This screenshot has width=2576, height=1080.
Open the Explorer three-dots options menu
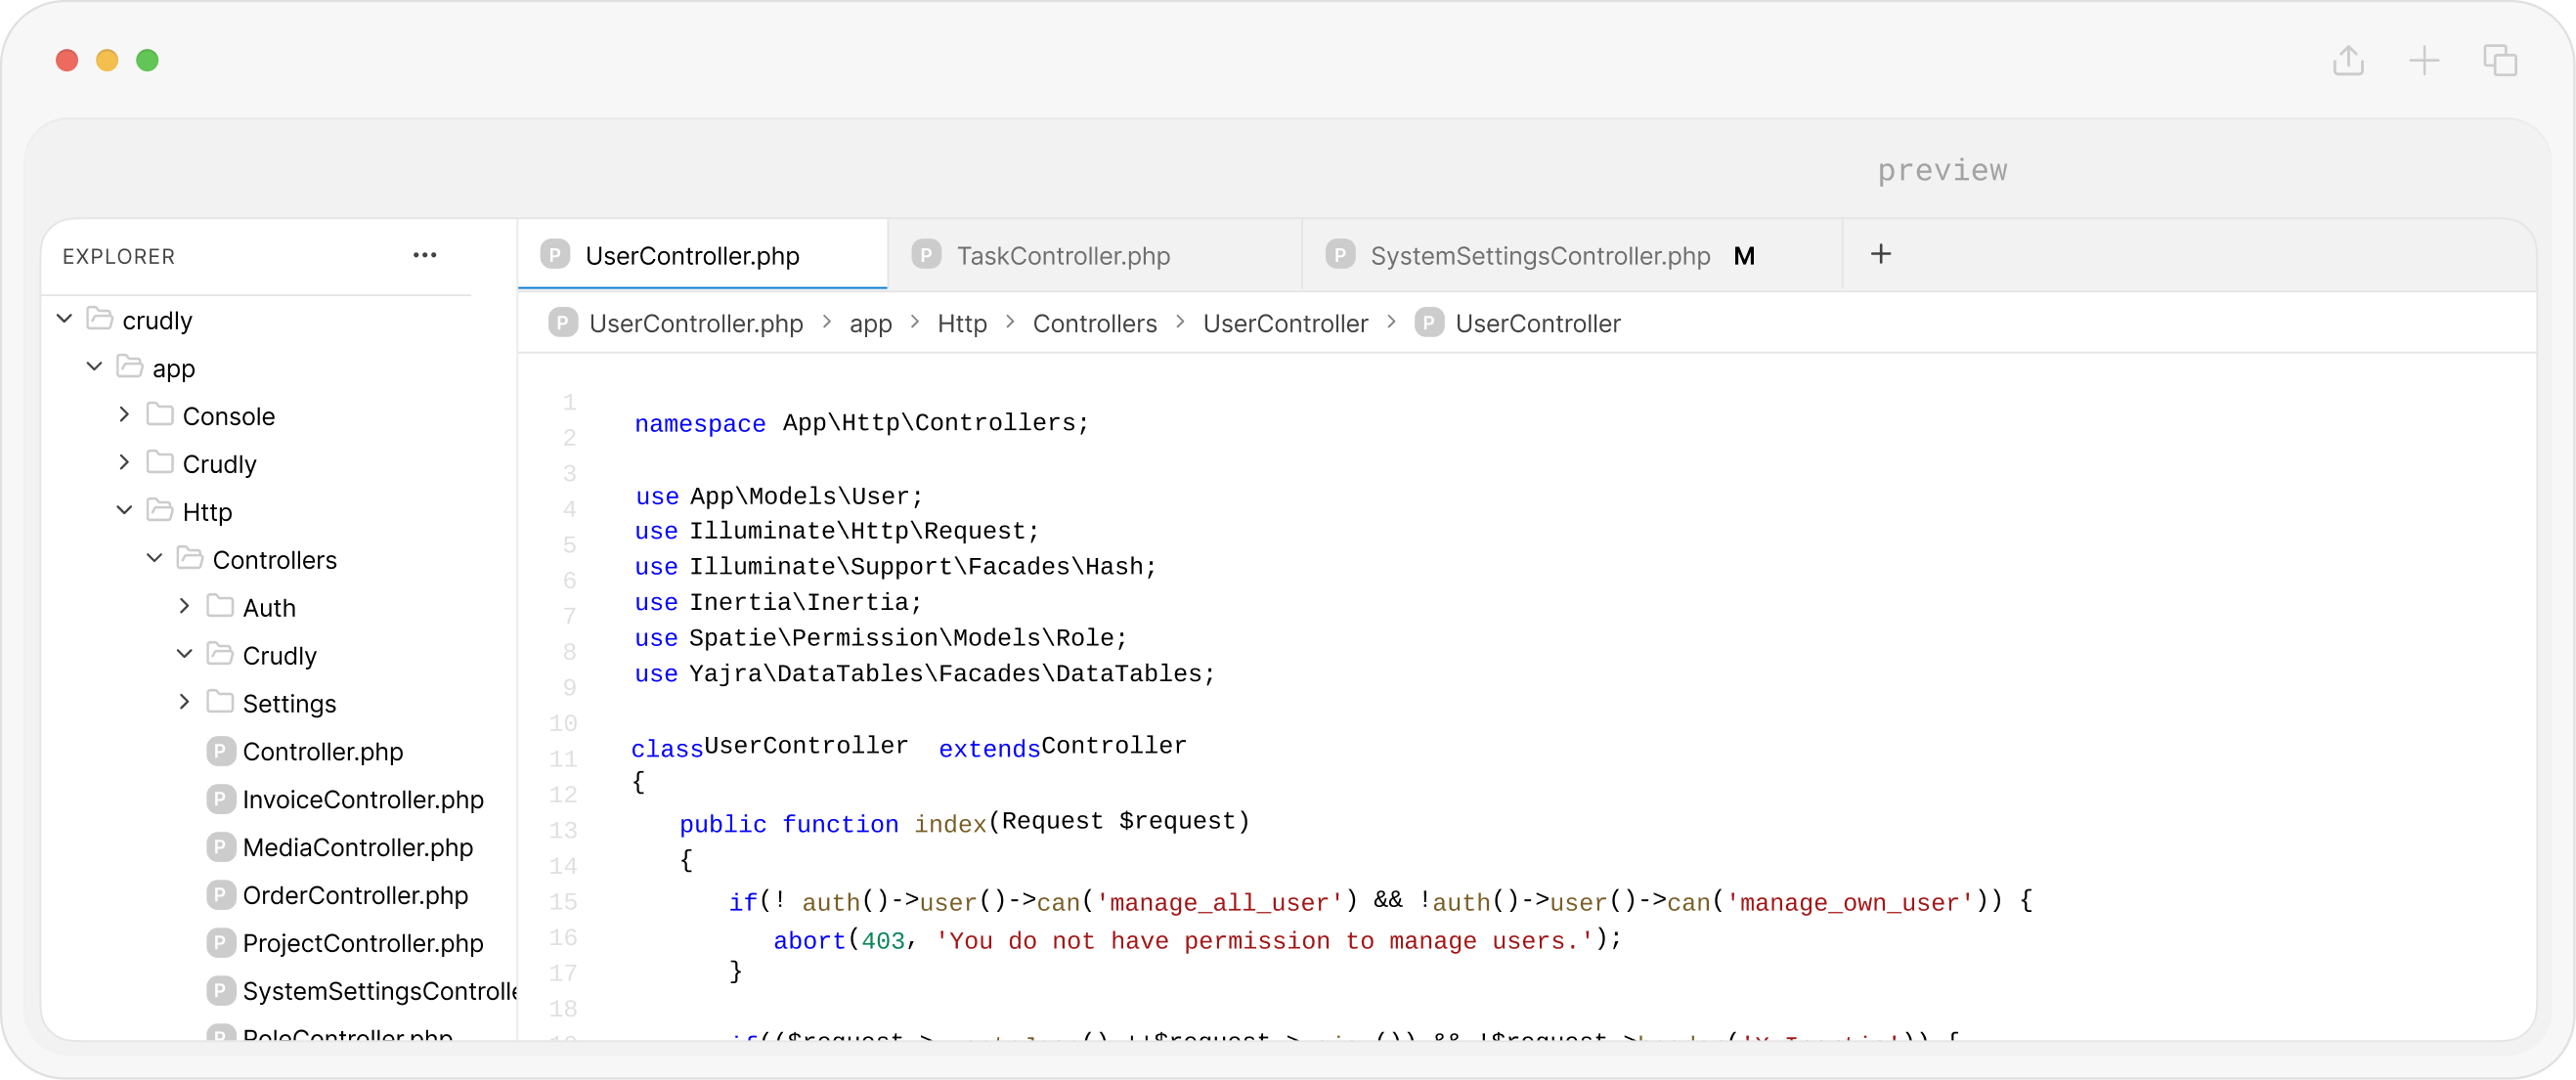point(424,255)
